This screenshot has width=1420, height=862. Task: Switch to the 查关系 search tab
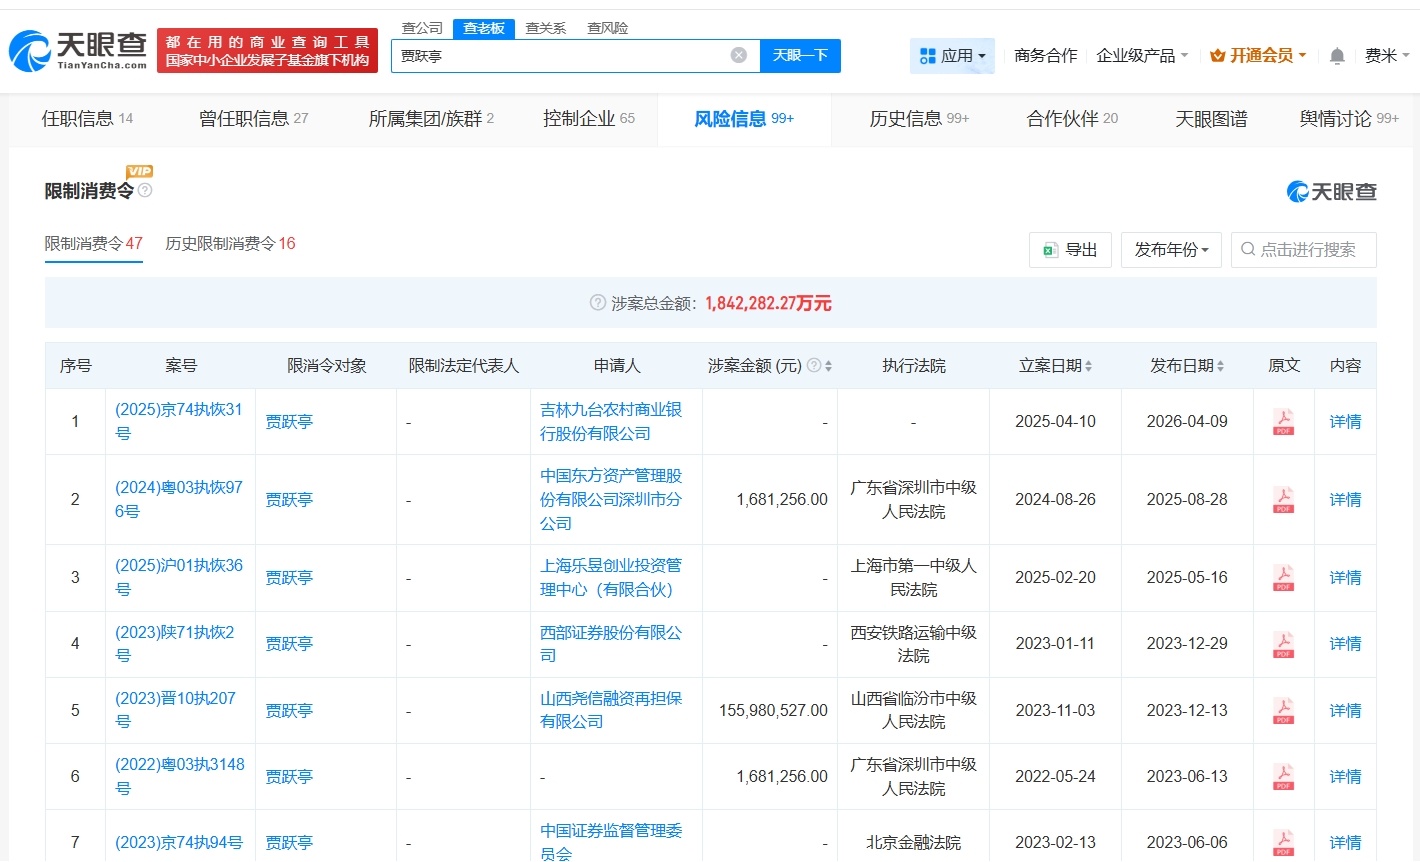[546, 28]
